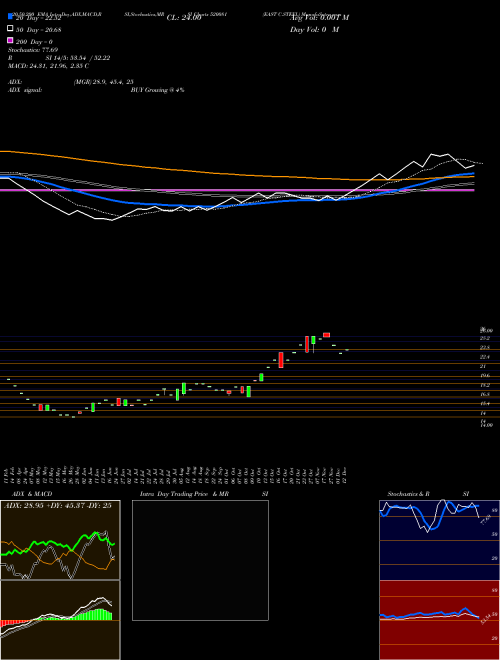This screenshot has height=660, width=500.
Task: Click the blue 20 Day legend swatch
Action: pos(10,17)
